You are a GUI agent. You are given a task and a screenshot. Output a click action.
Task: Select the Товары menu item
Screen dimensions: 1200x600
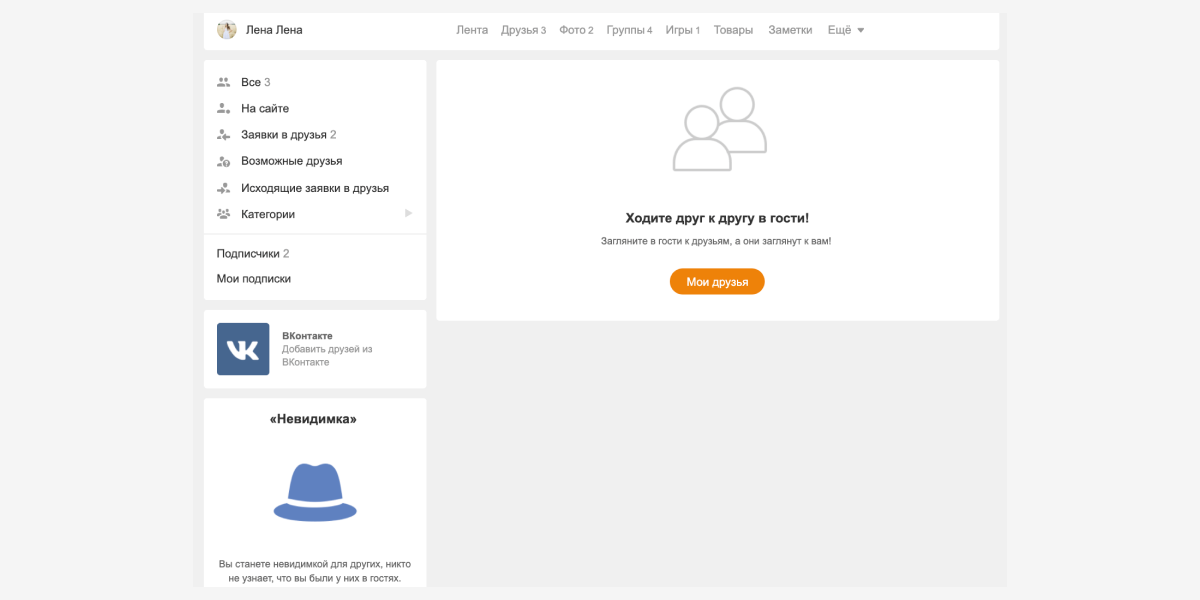[x=733, y=30]
